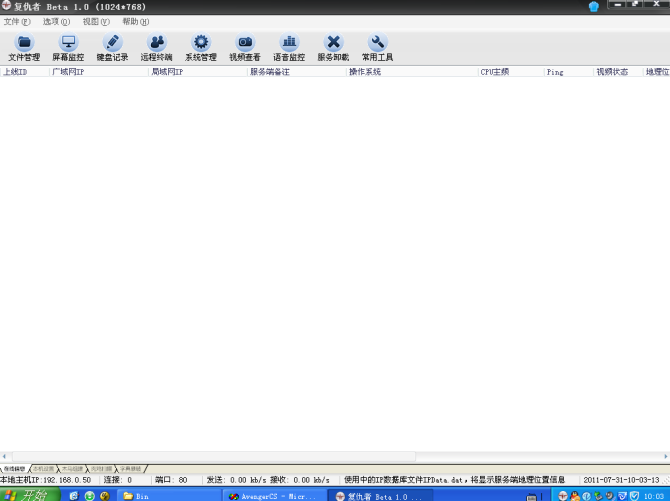The height and width of the screenshot is (501, 670).
Task: Switch to the 本机设置 bottom tab
Action: (44, 469)
